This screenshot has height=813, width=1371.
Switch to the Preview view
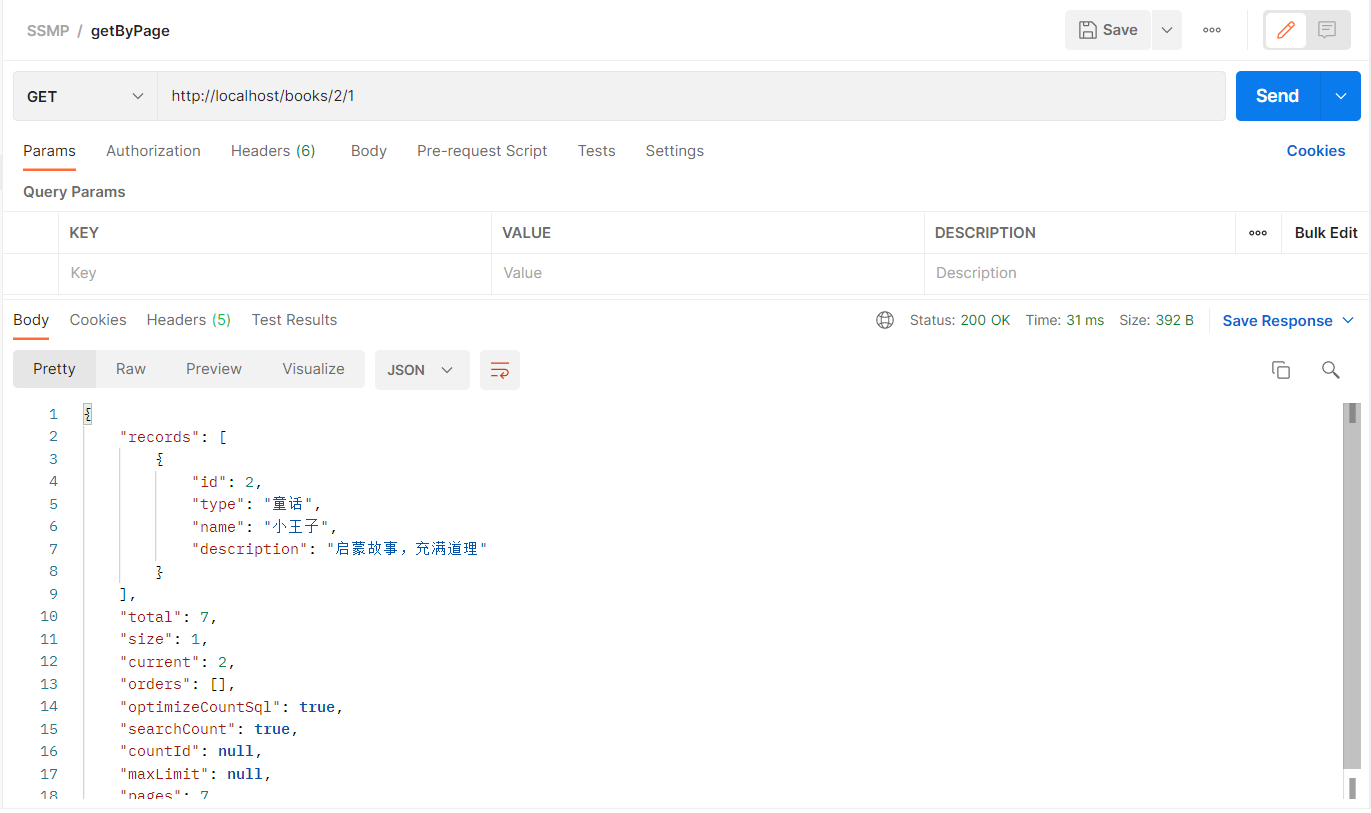pyautogui.click(x=214, y=369)
